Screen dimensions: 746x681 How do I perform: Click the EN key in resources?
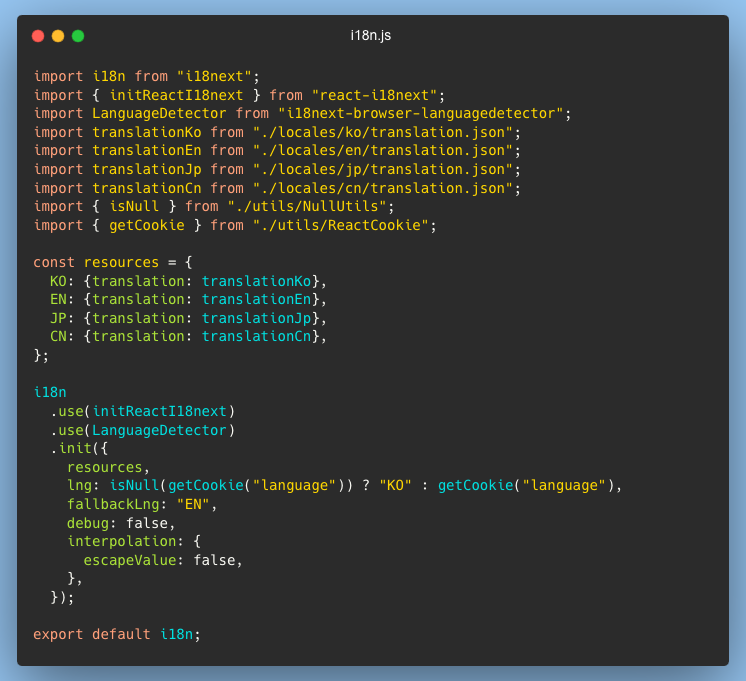(x=58, y=300)
